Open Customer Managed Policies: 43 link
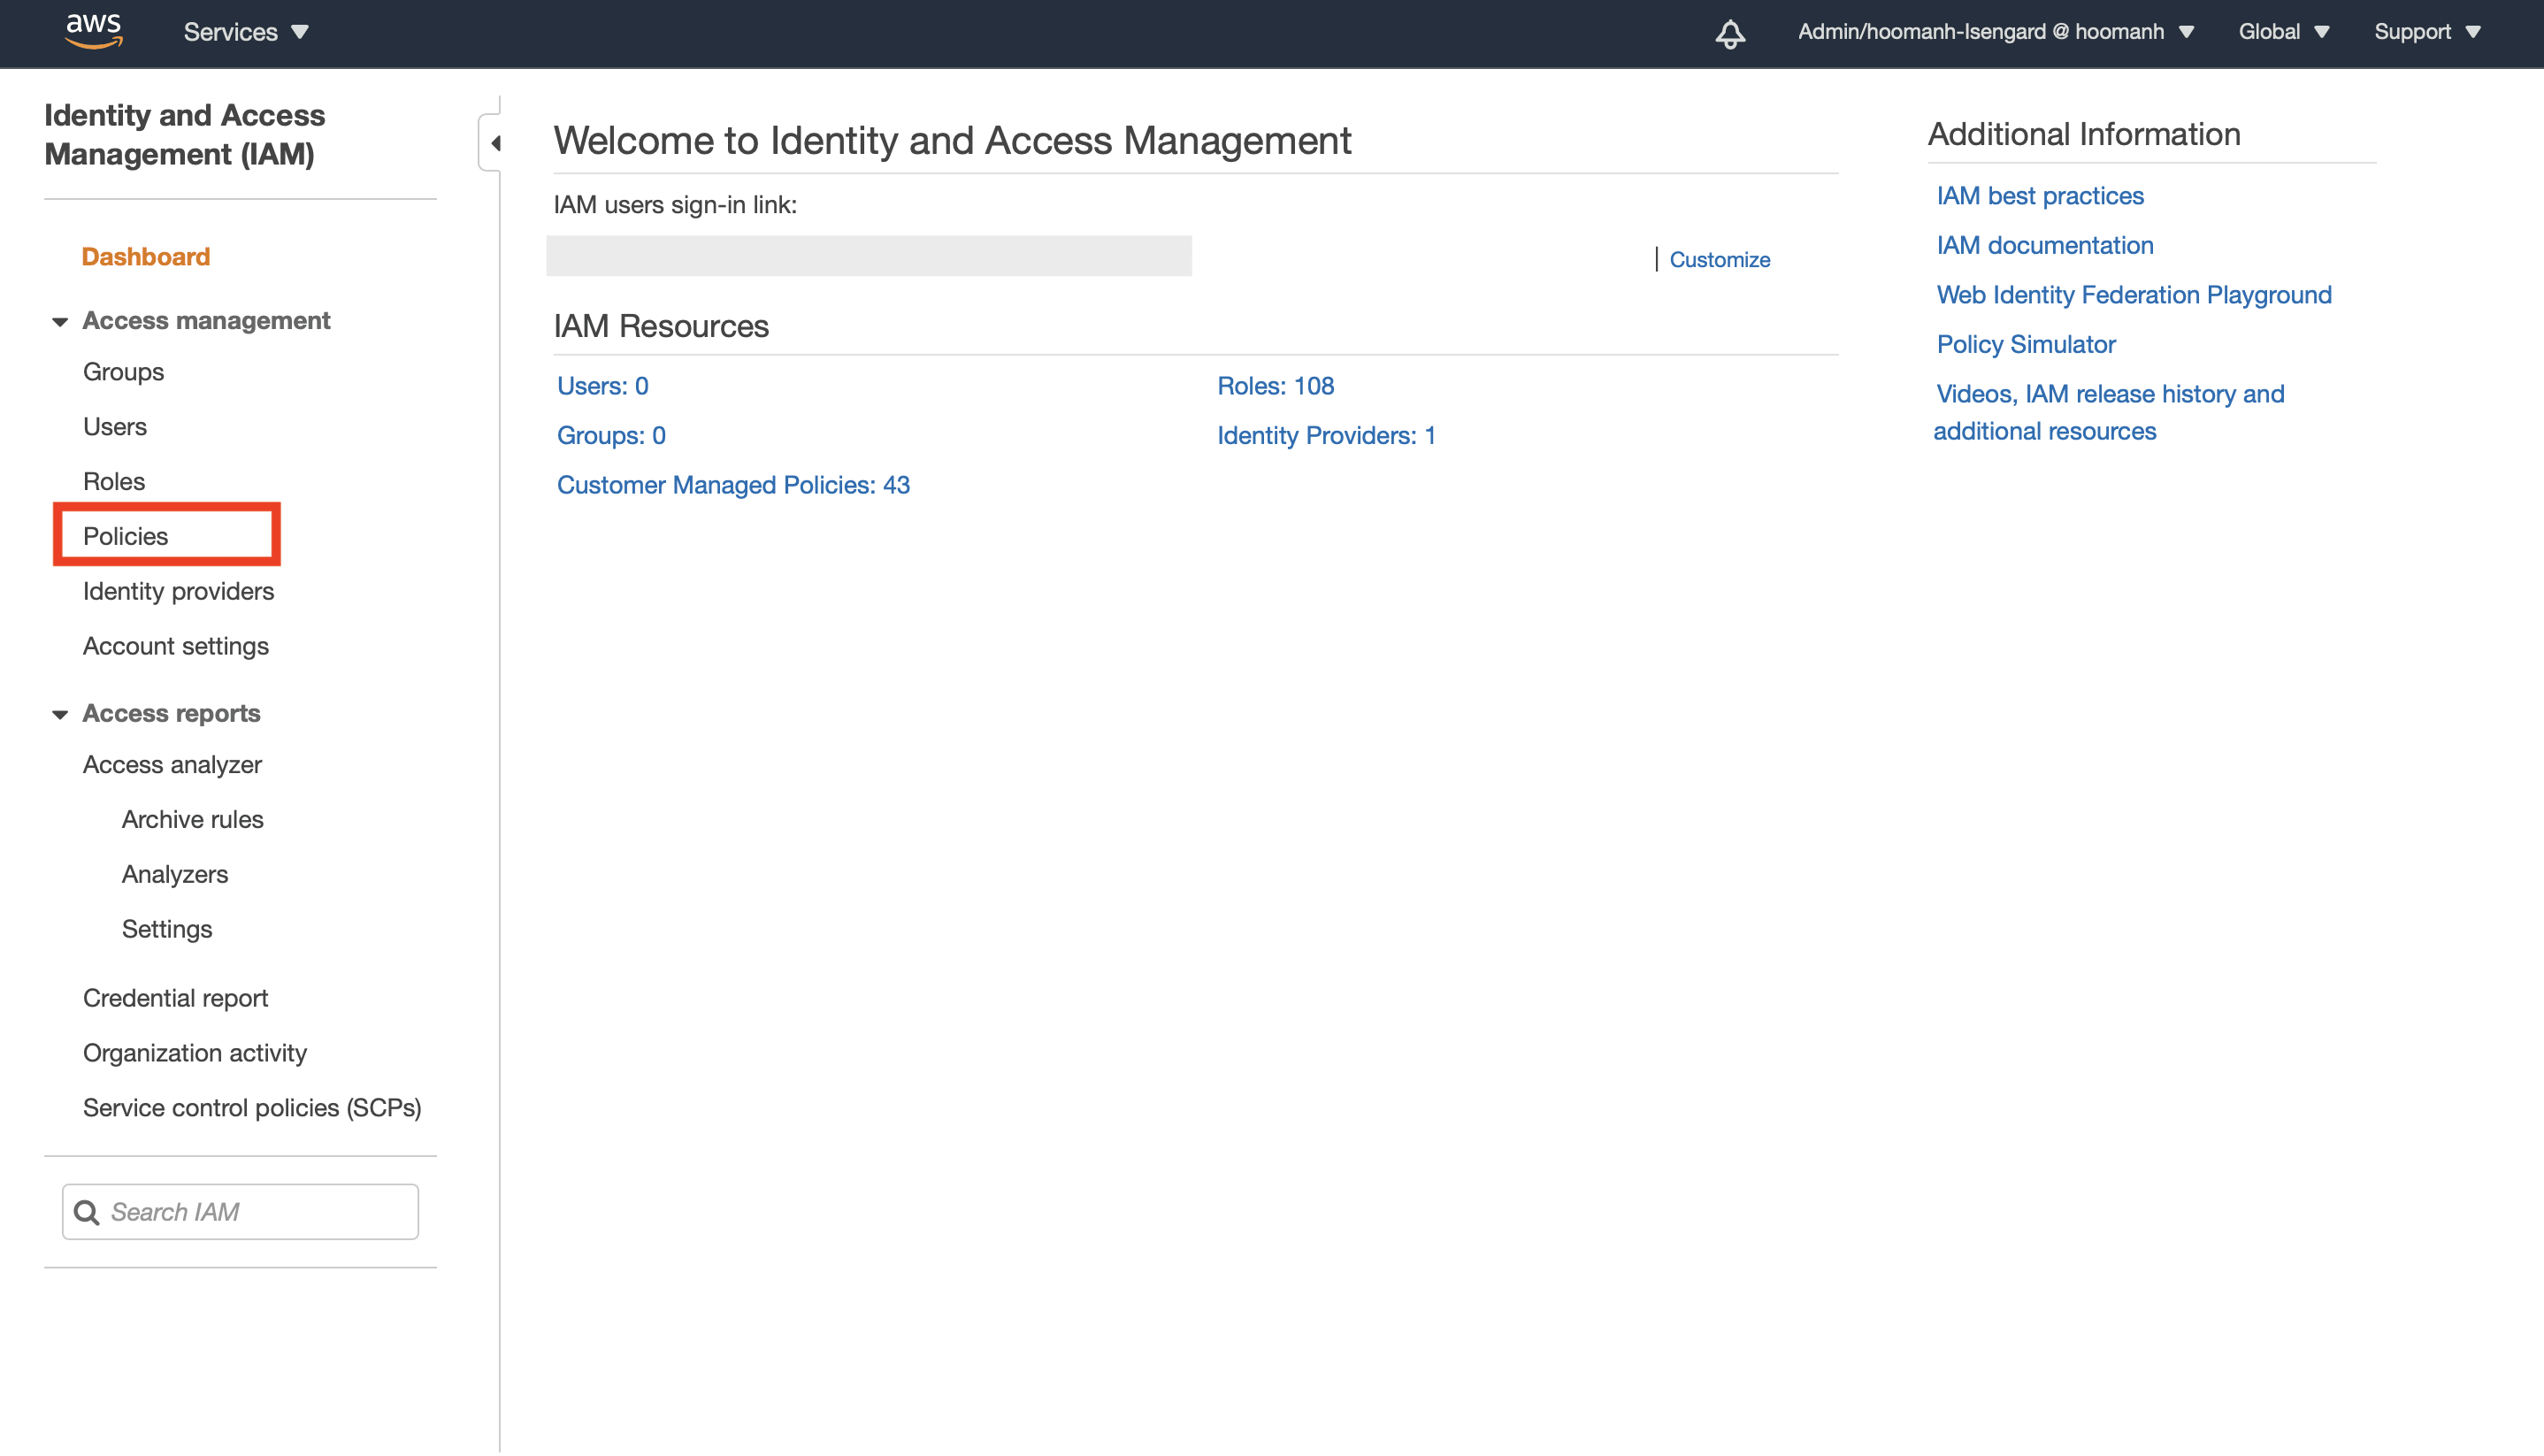 point(733,485)
